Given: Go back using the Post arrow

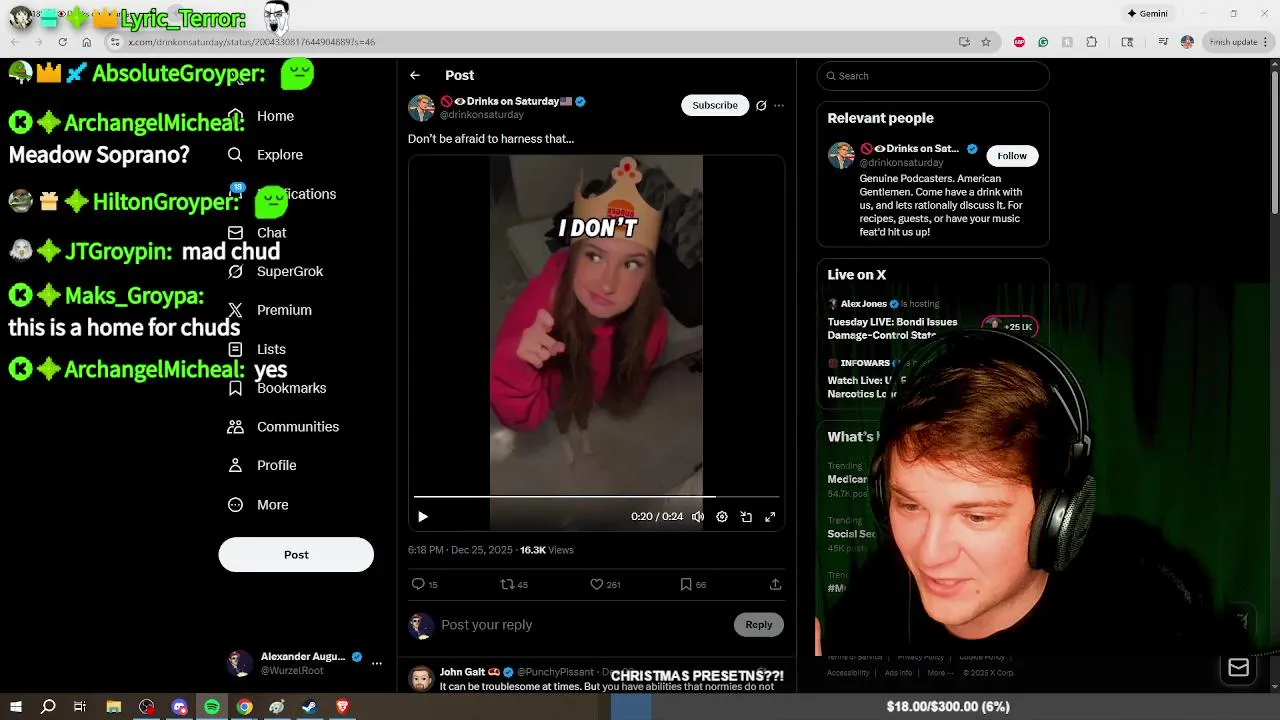Looking at the screenshot, I should (x=415, y=75).
